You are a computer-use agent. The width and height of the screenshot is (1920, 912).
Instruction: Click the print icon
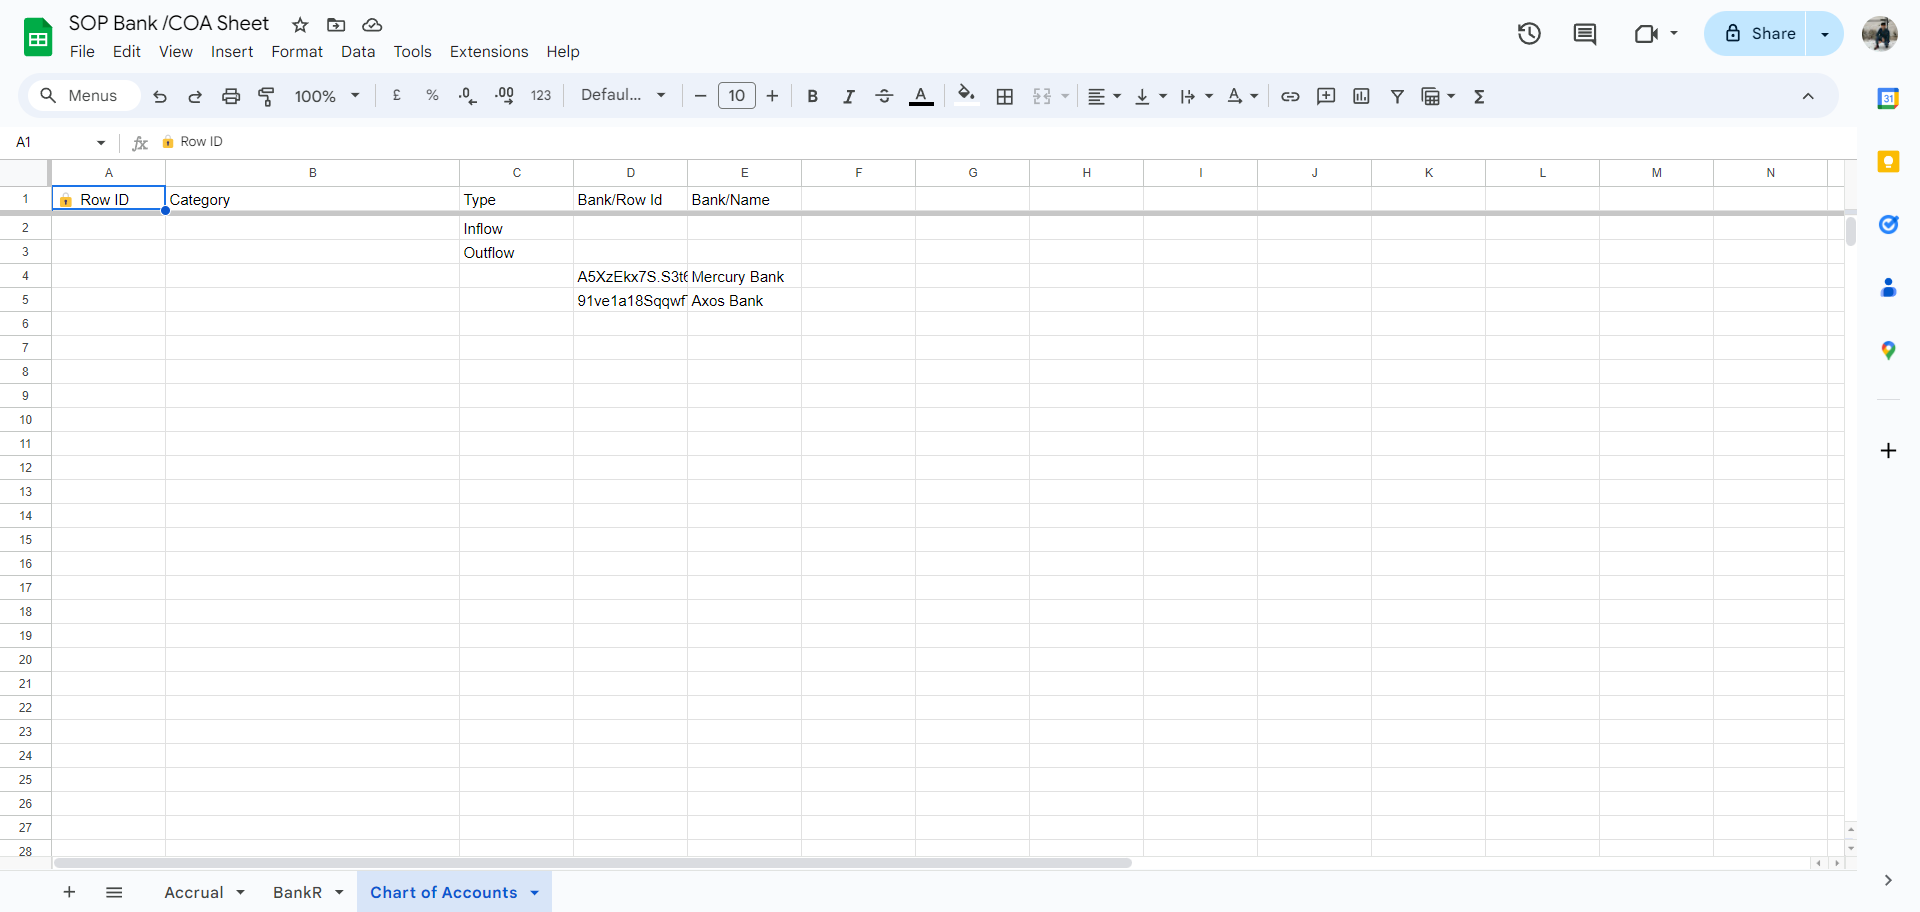click(231, 96)
